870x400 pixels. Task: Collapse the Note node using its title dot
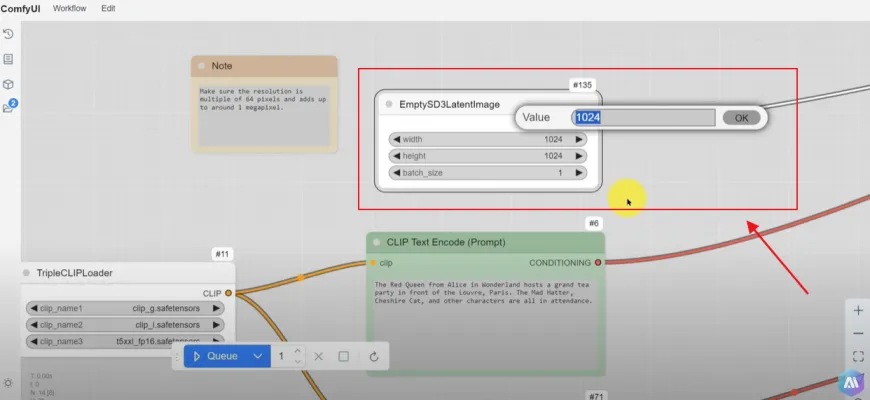tap(201, 66)
